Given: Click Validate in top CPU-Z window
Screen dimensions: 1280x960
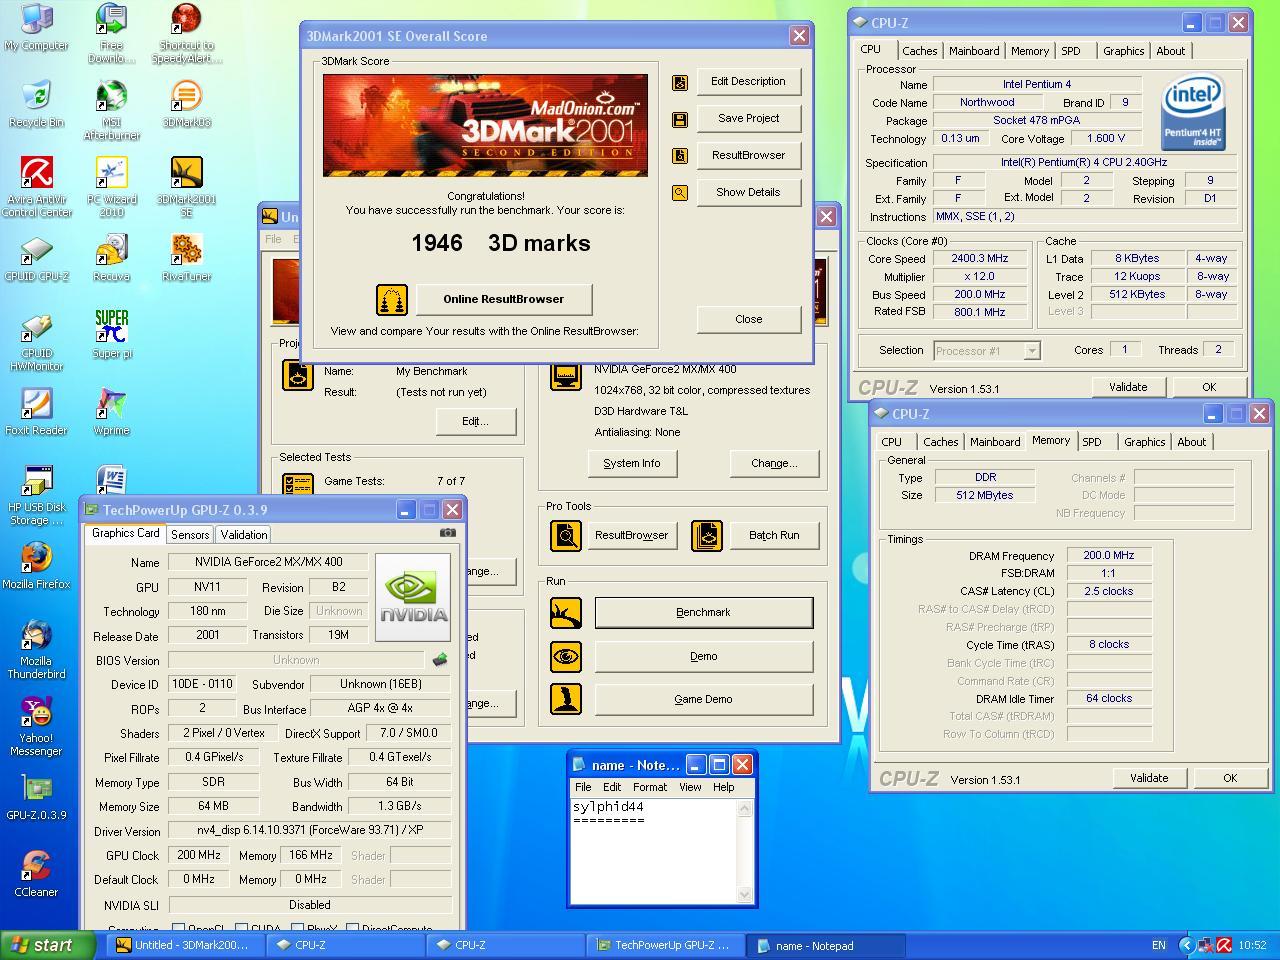Looking at the screenshot, I should pyautogui.click(x=1128, y=388).
